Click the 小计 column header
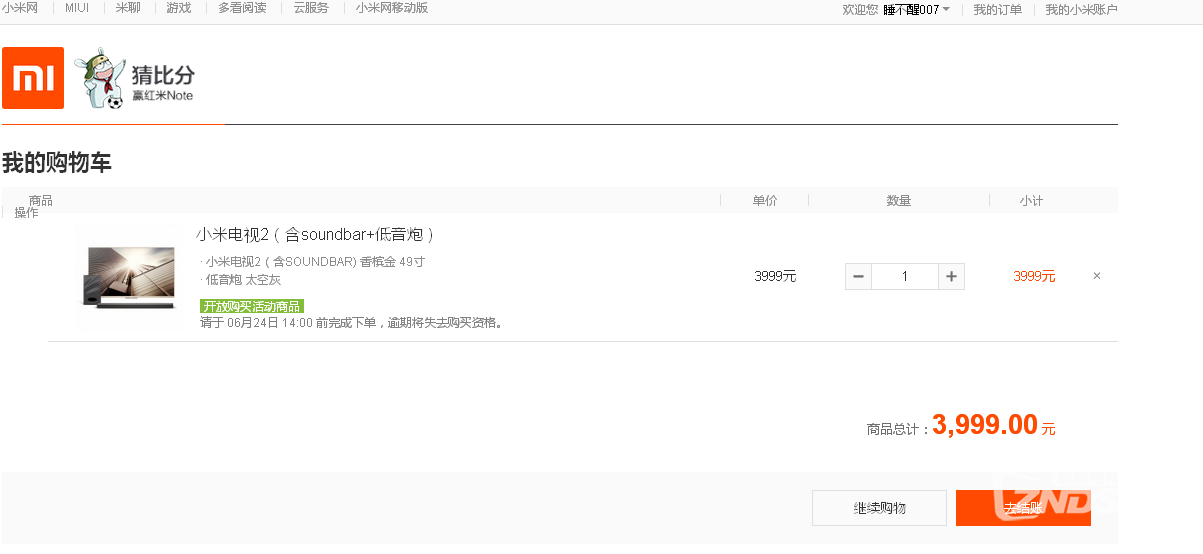1203x554 pixels. [x=1032, y=201]
